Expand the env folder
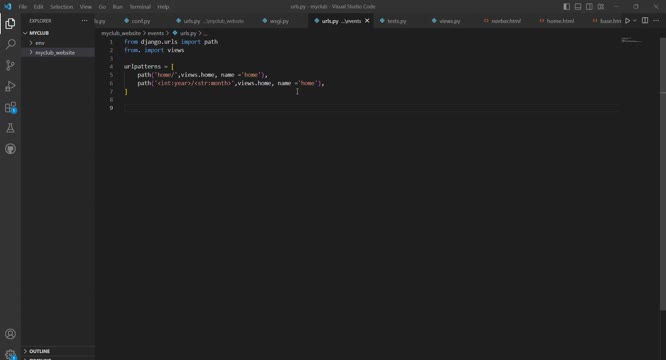The width and height of the screenshot is (666, 360). (x=40, y=43)
